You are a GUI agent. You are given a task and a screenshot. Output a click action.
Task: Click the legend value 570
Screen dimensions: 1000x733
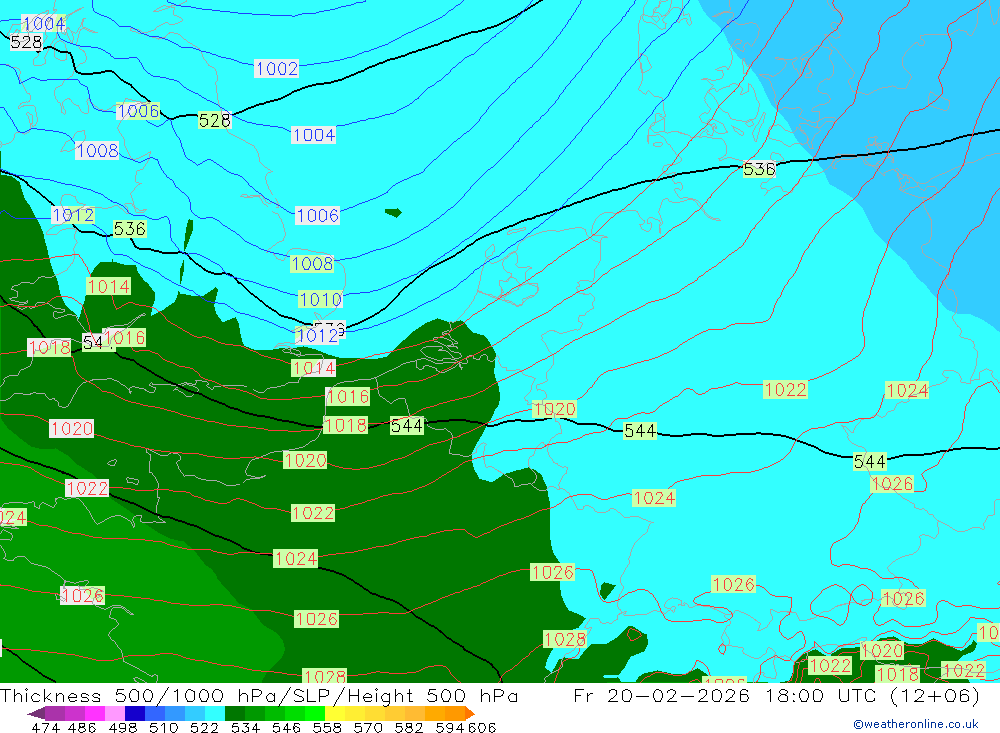click(367, 727)
